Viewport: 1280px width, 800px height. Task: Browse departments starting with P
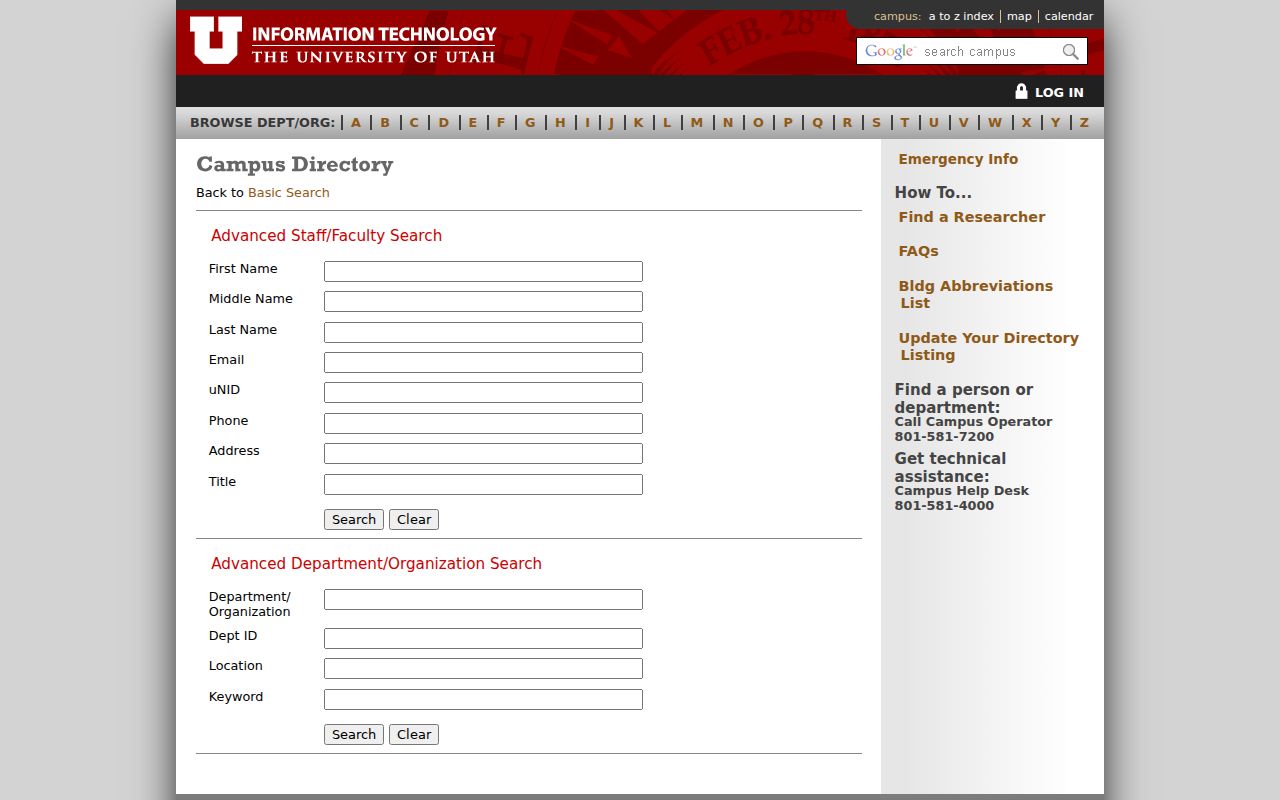788,123
